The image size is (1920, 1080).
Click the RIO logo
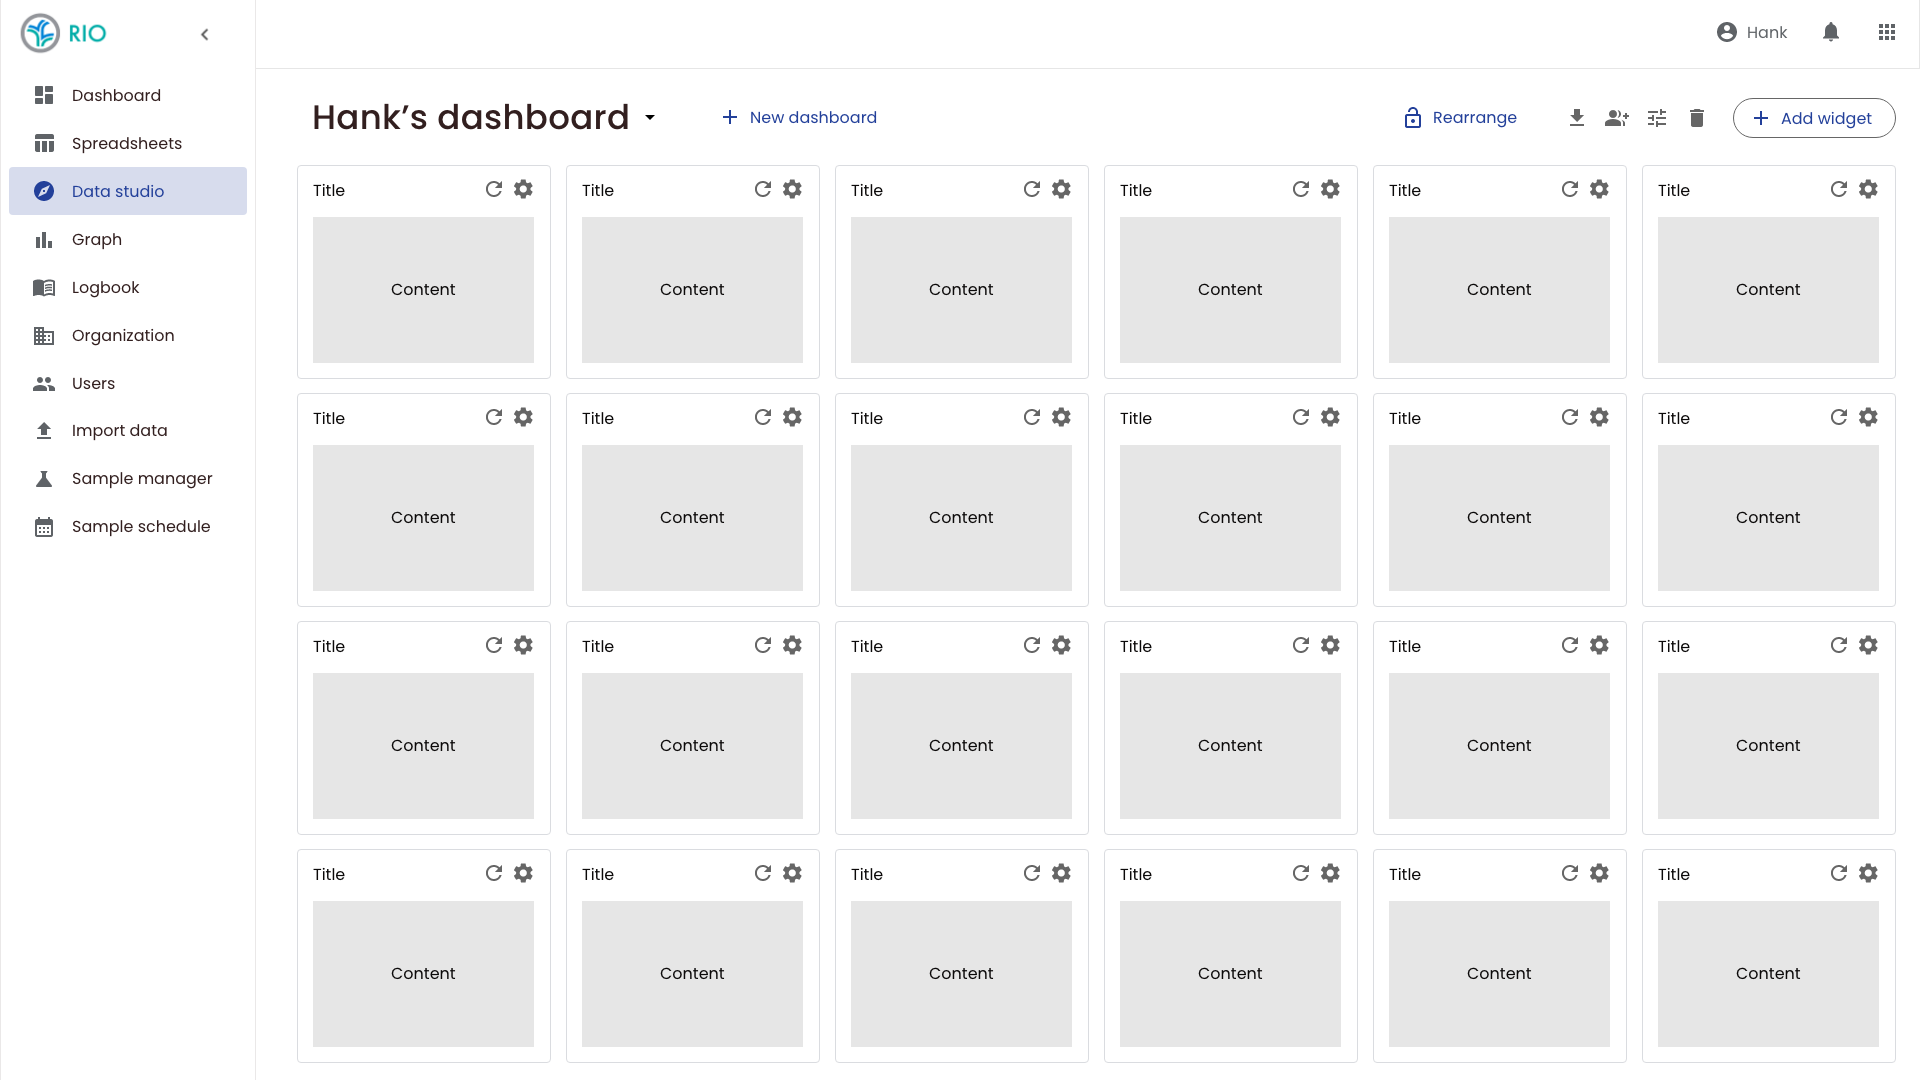tap(64, 33)
